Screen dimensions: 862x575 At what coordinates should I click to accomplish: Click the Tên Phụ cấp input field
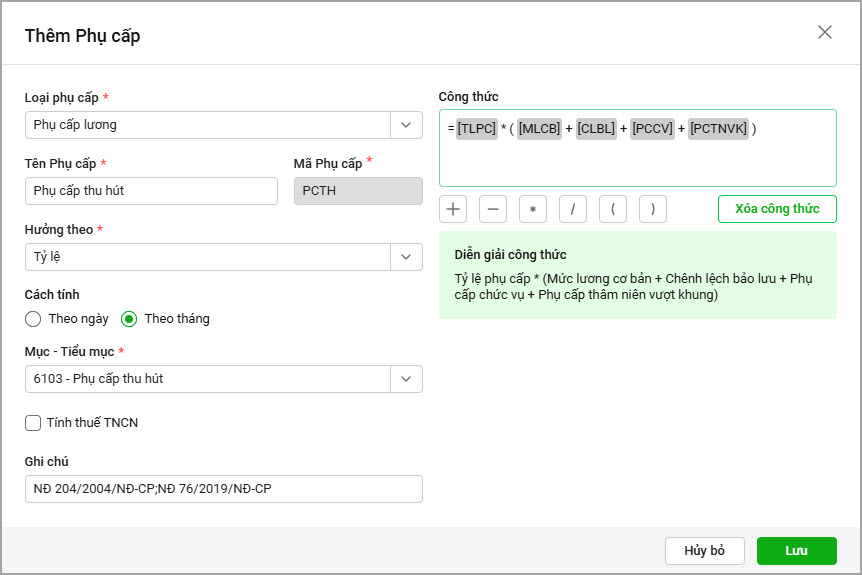click(151, 191)
